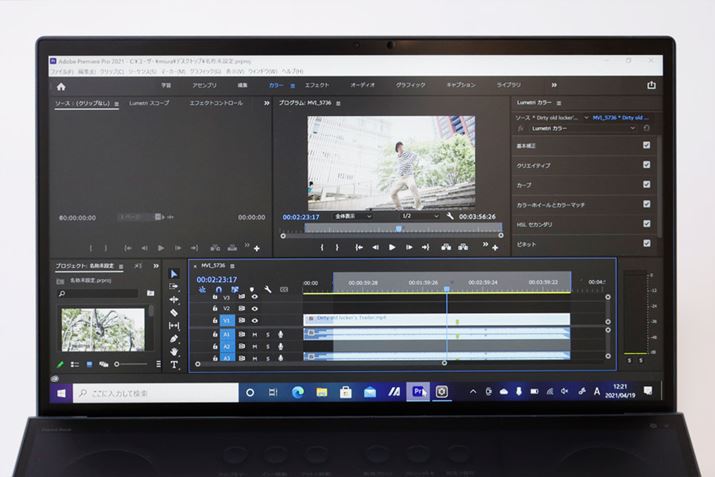
Task: Open Premiere Pro from the Windows taskbar
Action: tap(420, 392)
